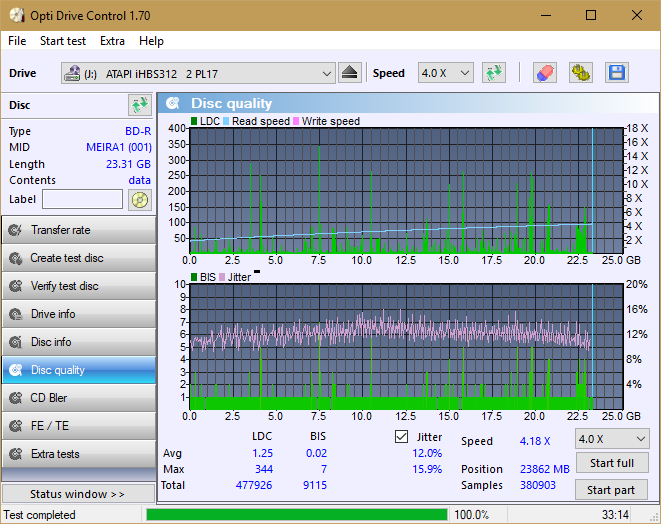661x524 pixels.
Task: Open the toolbar Speed 4.0 X dropdown
Action: (x=445, y=73)
